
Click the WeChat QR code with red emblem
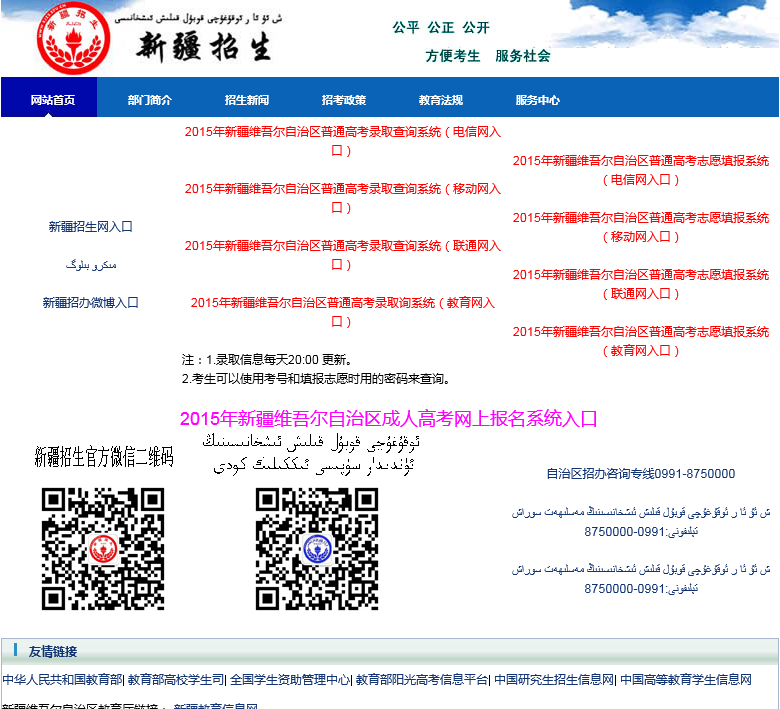[x=103, y=549]
